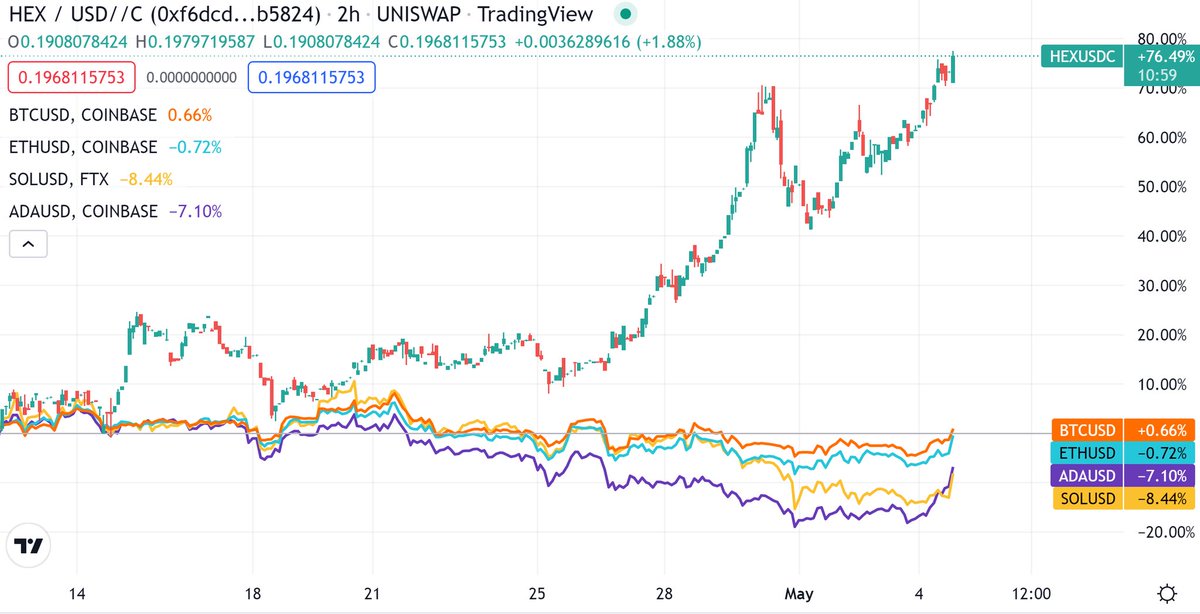Image resolution: width=1200 pixels, height=614 pixels.
Task: Click the 20.00% price axis label
Action: tap(1161, 335)
